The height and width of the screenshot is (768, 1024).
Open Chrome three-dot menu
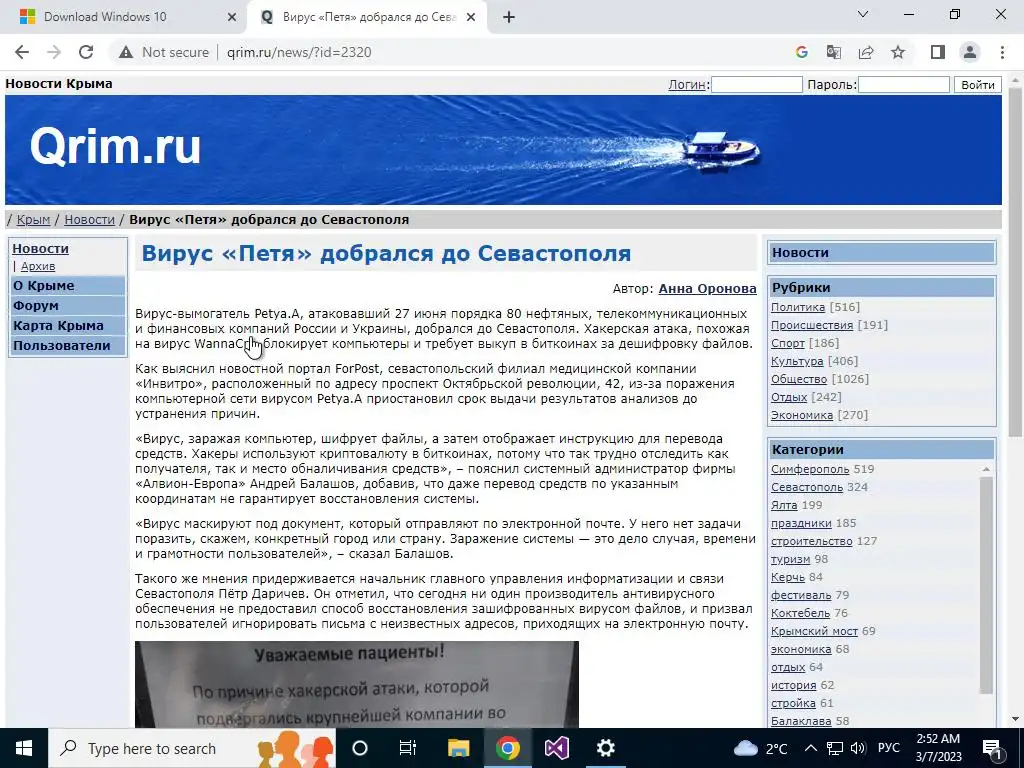[1002, 52]
